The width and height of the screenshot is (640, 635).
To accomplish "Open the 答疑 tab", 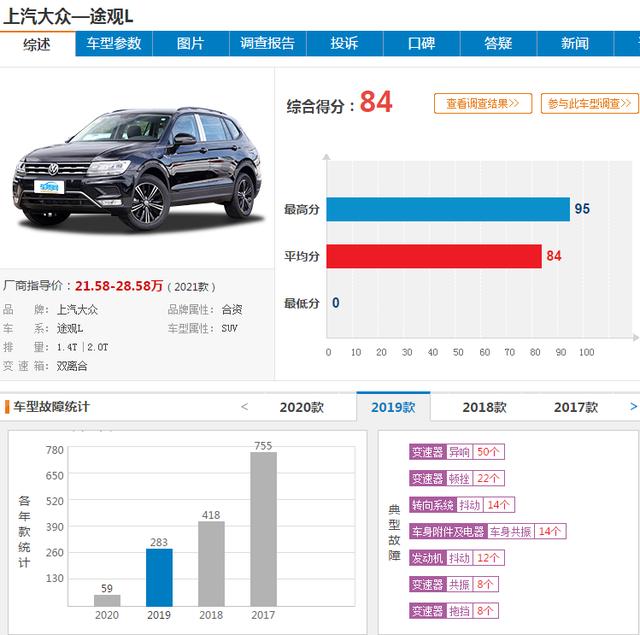I will click(498, 43).
